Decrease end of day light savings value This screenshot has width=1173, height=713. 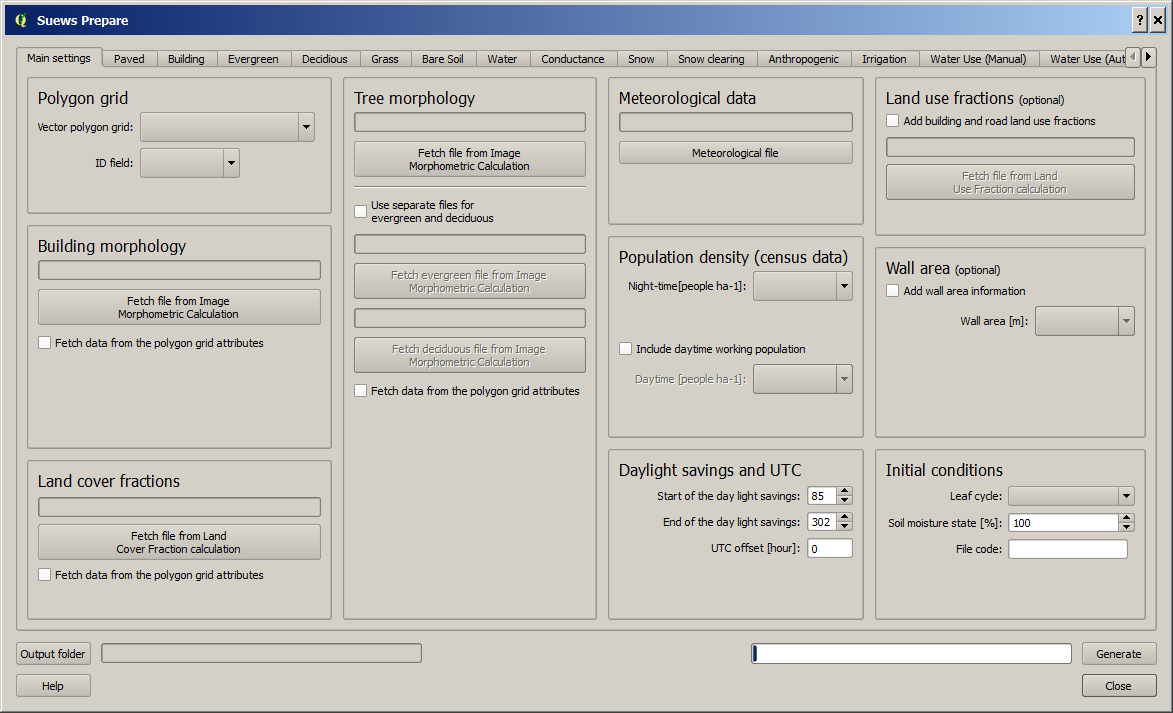pos(845,527)
